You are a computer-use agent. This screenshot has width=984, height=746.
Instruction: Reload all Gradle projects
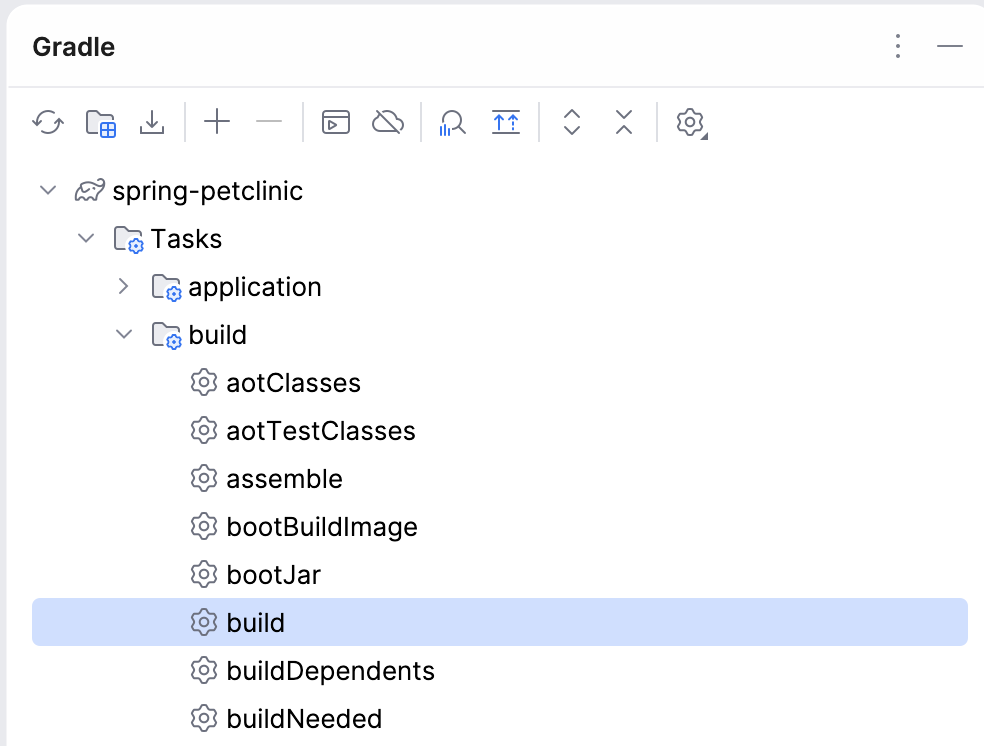point(48,122)
